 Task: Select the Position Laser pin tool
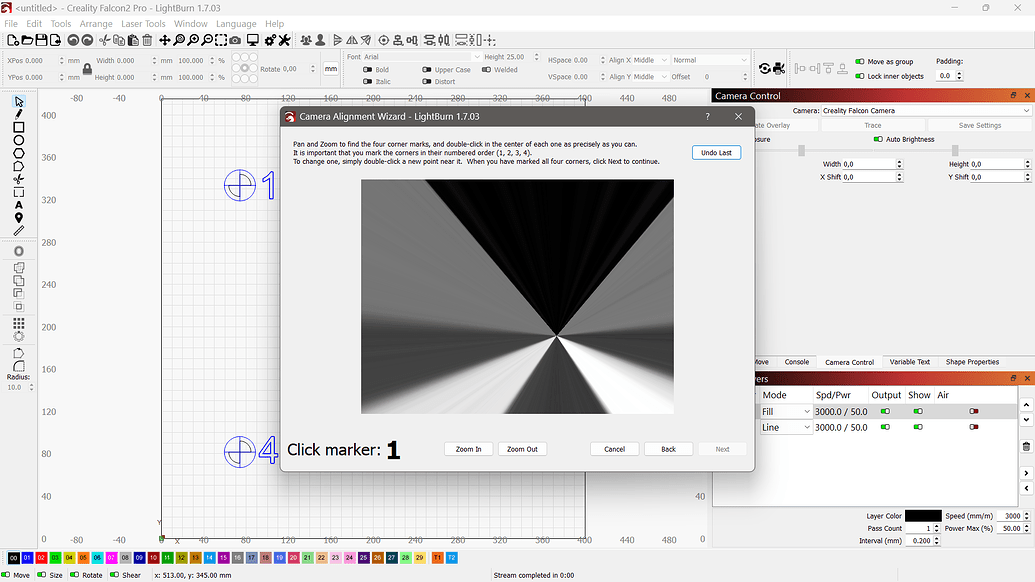[18, 218]
